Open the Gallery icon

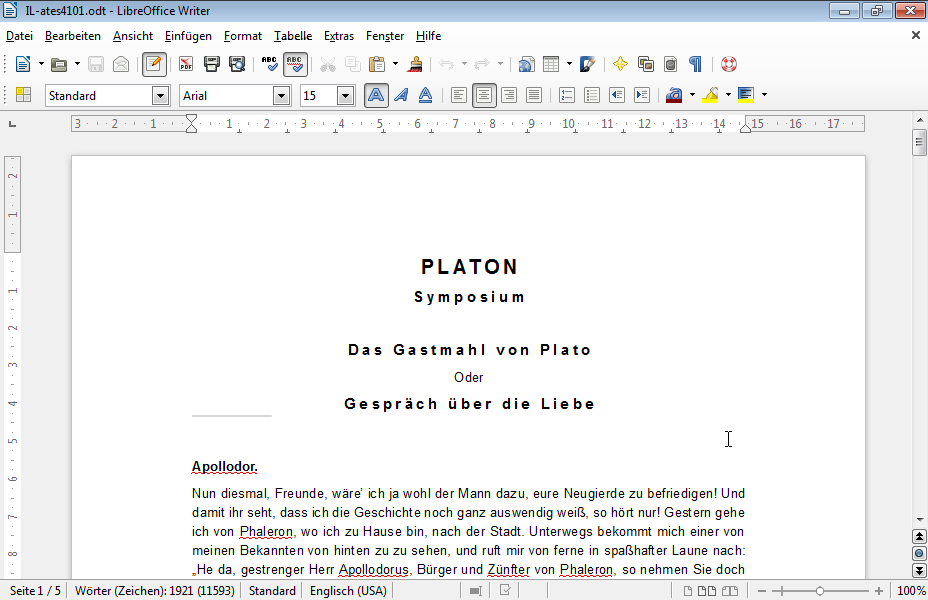646,64
